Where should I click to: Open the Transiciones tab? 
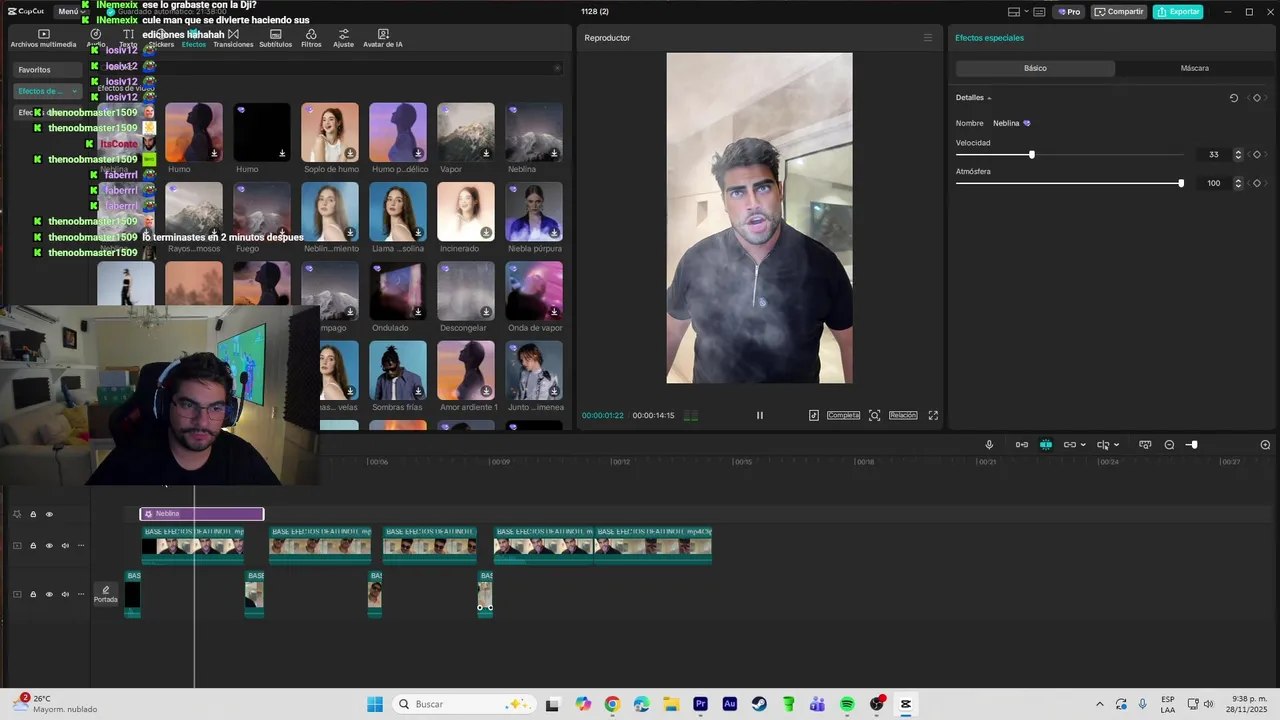[x=233, y=38]
